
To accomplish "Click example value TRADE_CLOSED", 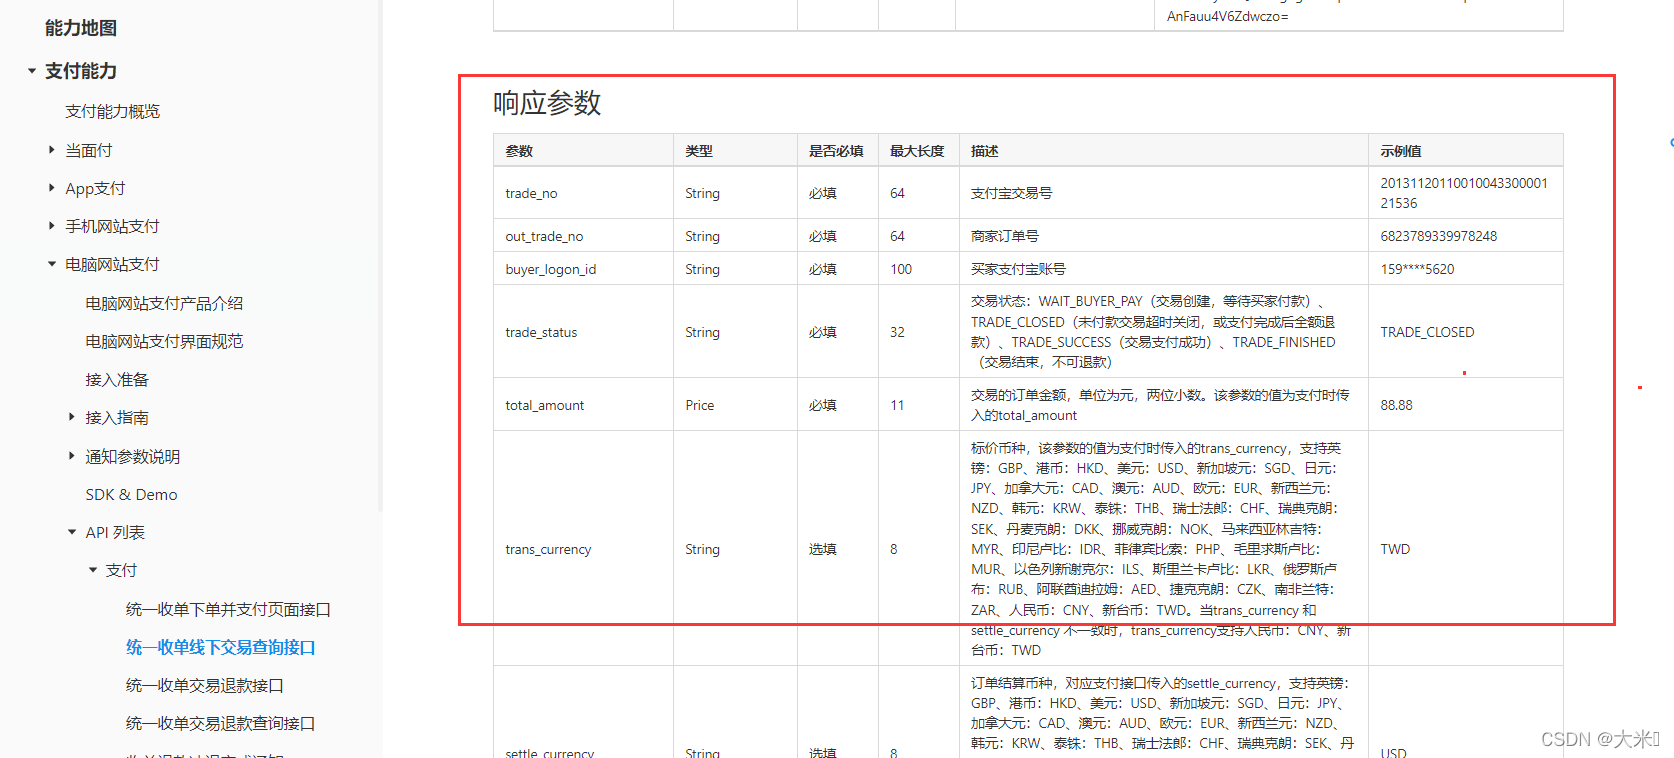I will (1427, 332).
